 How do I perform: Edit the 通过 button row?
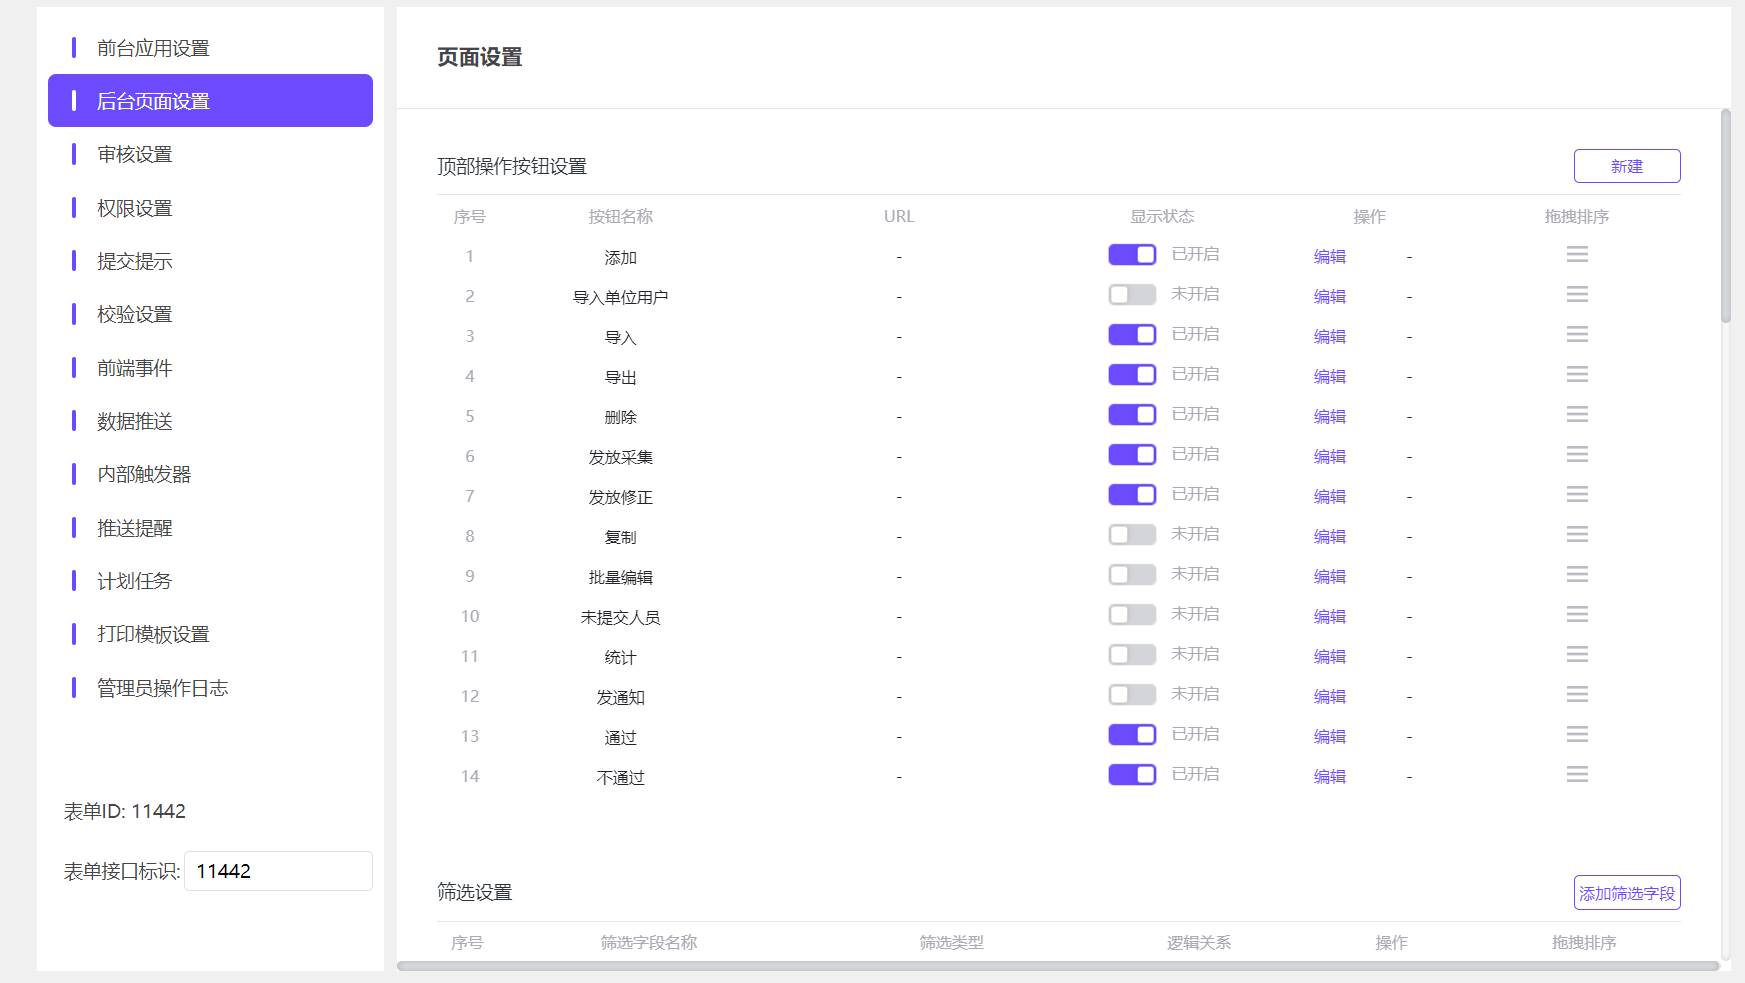(x=1329, y=737)
